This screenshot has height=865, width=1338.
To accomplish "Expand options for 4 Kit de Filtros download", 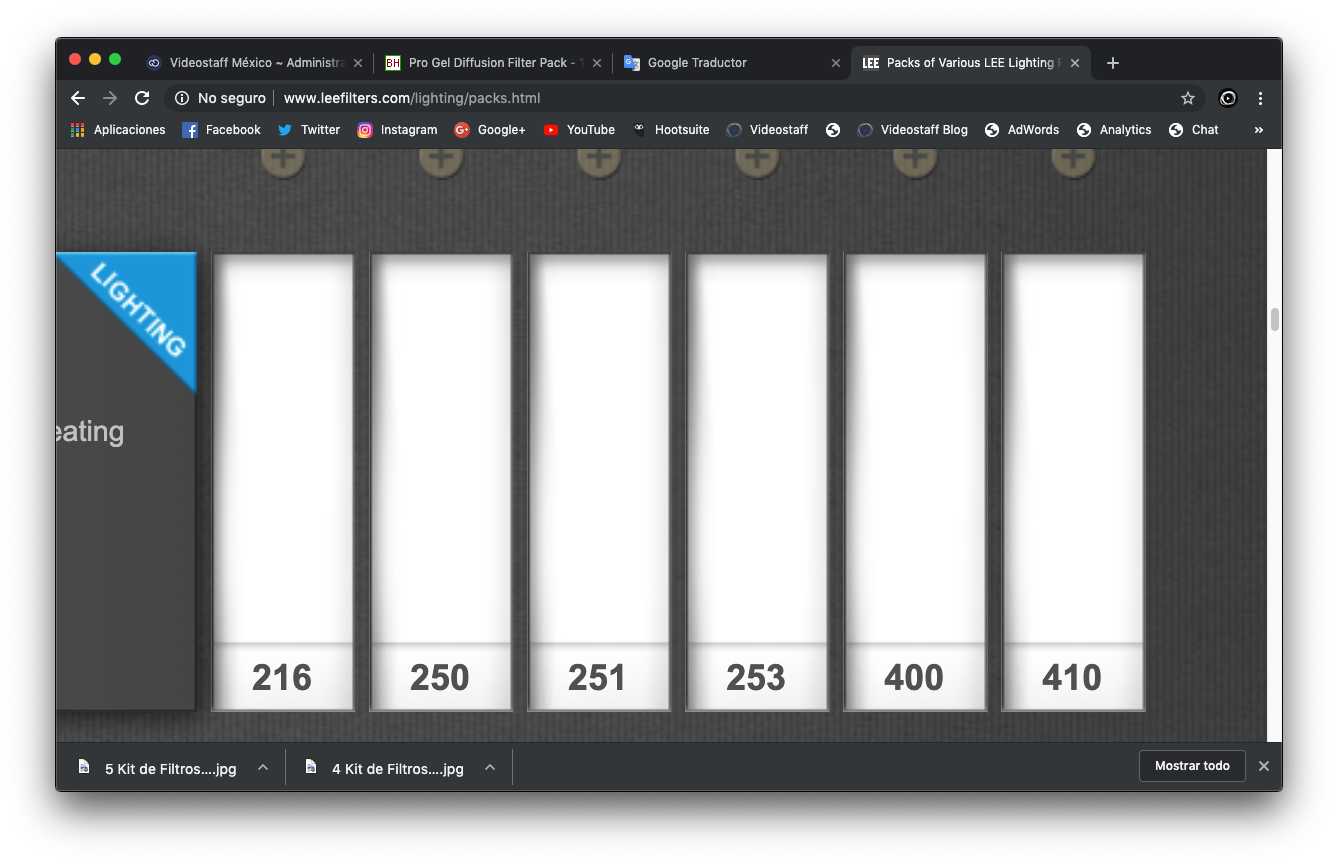I will pyautogui.click(x=490, y=767).
